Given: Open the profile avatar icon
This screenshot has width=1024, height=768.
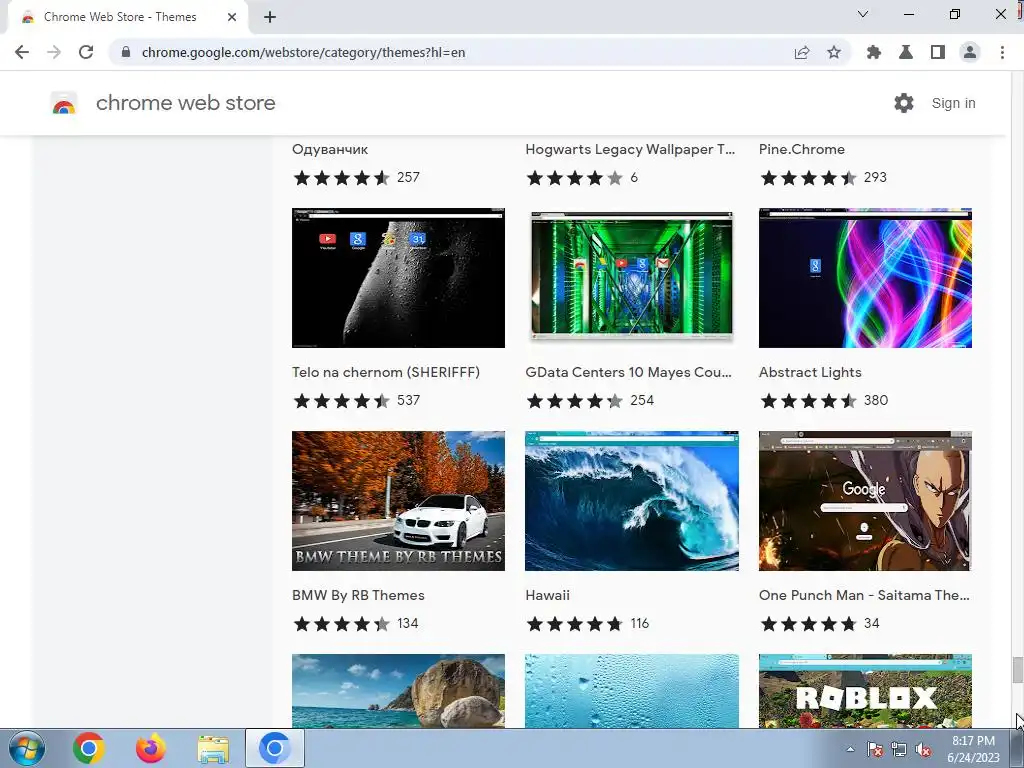Looking at the screenshot, I should (970, 52).
